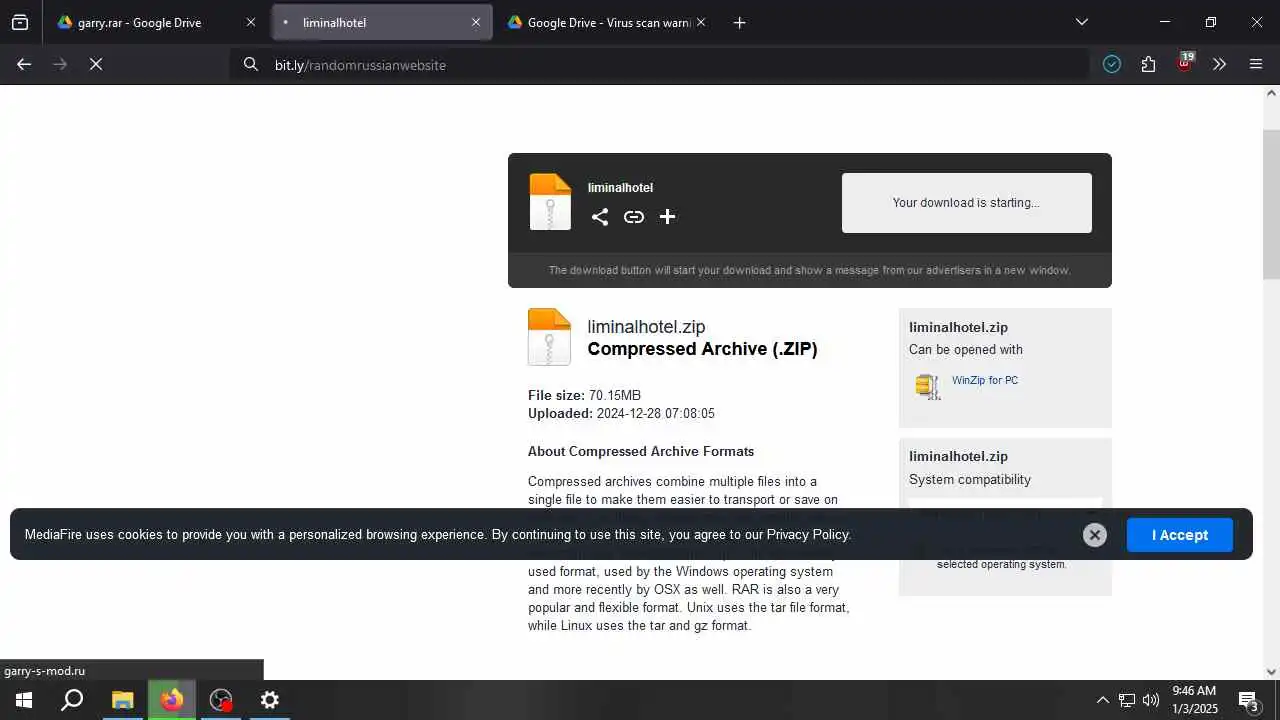Open File Explorer from taskbar
This screenshot has width=1280, height=720.
click(122, 700)
